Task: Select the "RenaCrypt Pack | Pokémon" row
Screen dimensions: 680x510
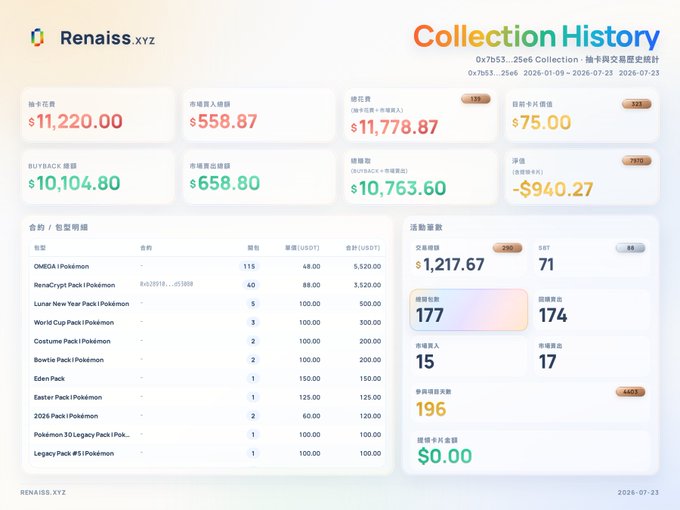Action: click(x=207, y=285)
